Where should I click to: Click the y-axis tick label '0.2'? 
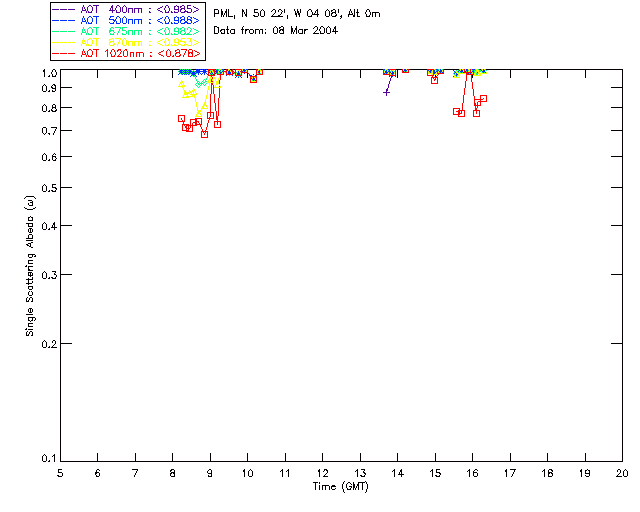(x=49, y=344)
